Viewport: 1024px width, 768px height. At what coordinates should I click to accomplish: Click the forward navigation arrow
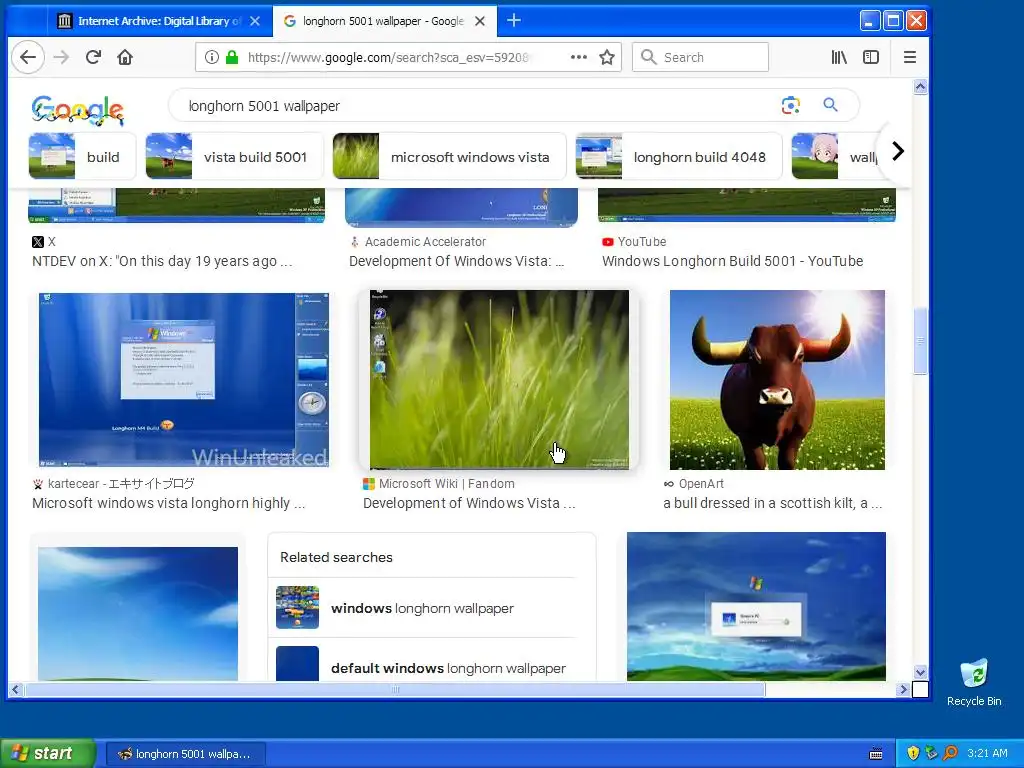click(61, 57)
